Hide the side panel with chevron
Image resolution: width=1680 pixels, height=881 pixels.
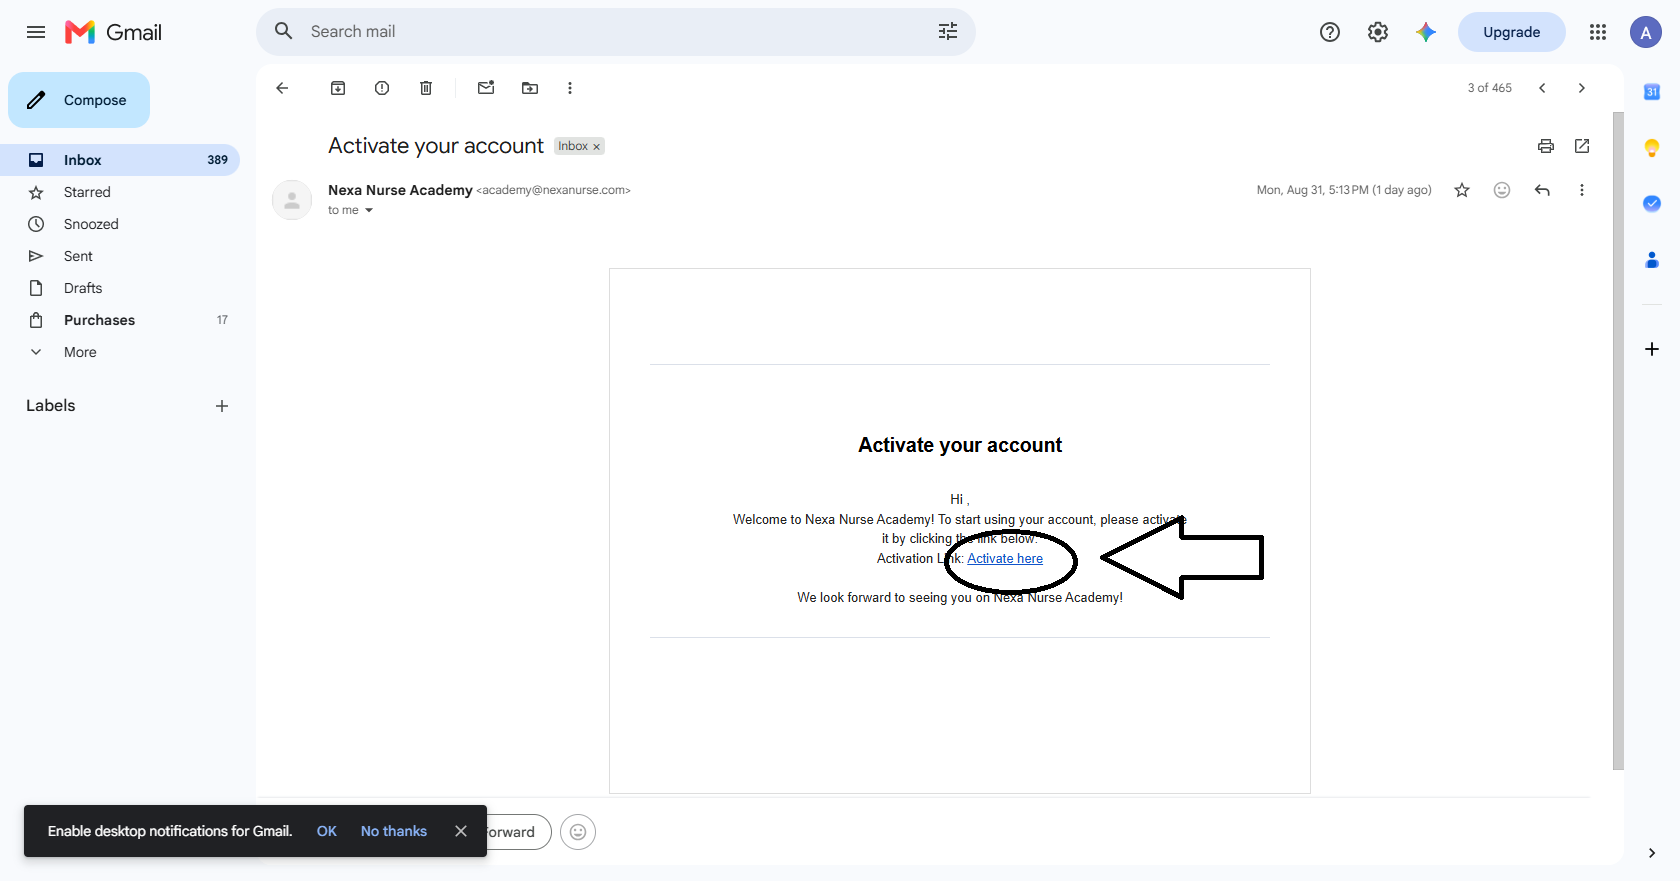1652,853
